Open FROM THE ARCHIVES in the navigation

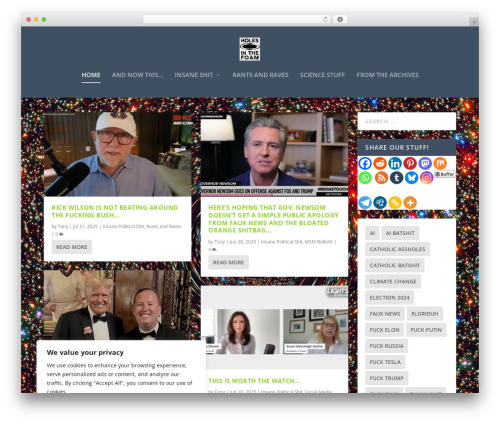[x=387, y=75]
